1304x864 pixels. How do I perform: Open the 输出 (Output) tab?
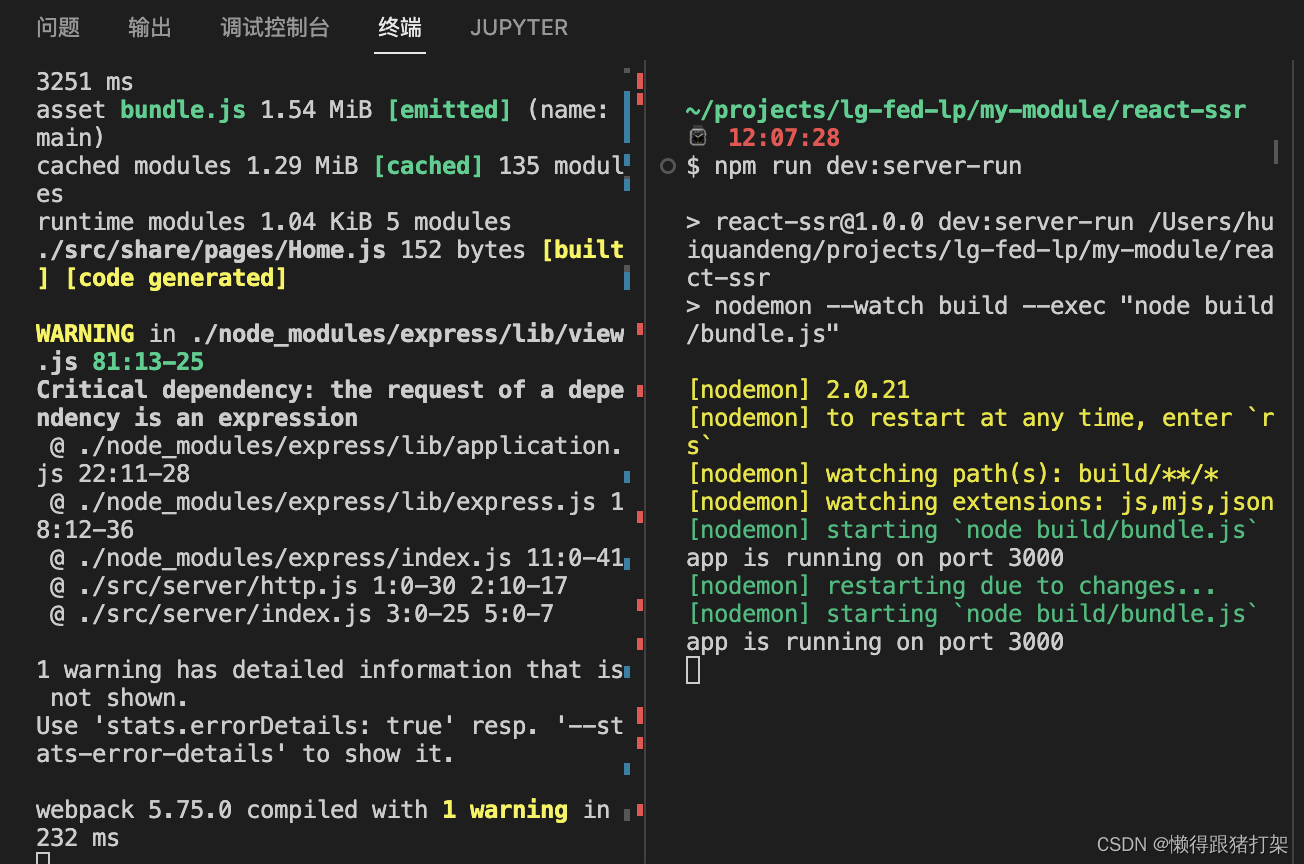click(150, 27)
